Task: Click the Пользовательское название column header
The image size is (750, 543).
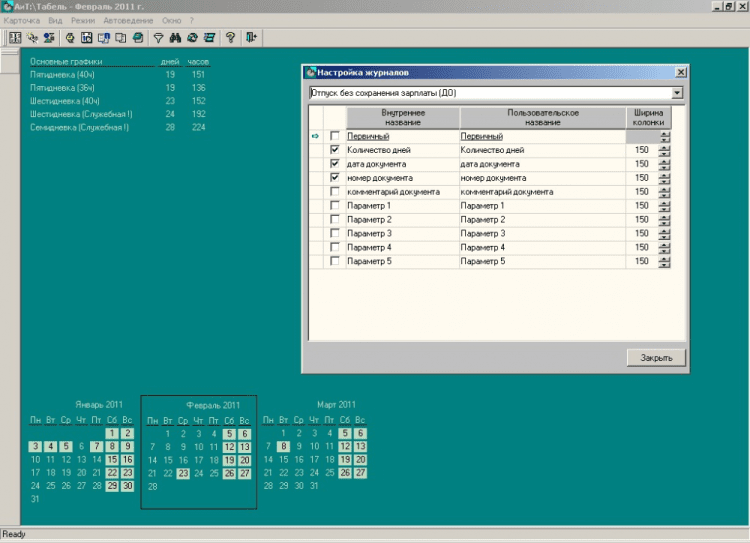Action: (543, 117)
